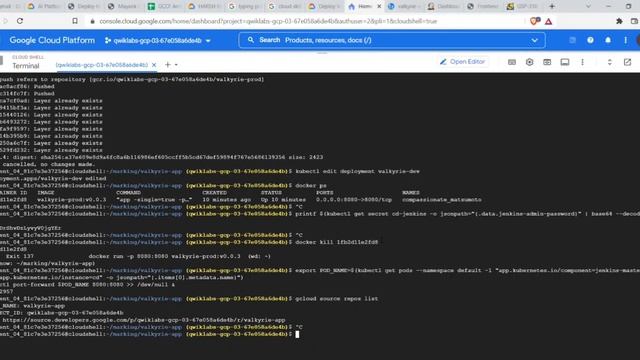This screenshot has height=360, width=640.
Task: Open the tab search chevron in title bar
Action: point(588,6)
